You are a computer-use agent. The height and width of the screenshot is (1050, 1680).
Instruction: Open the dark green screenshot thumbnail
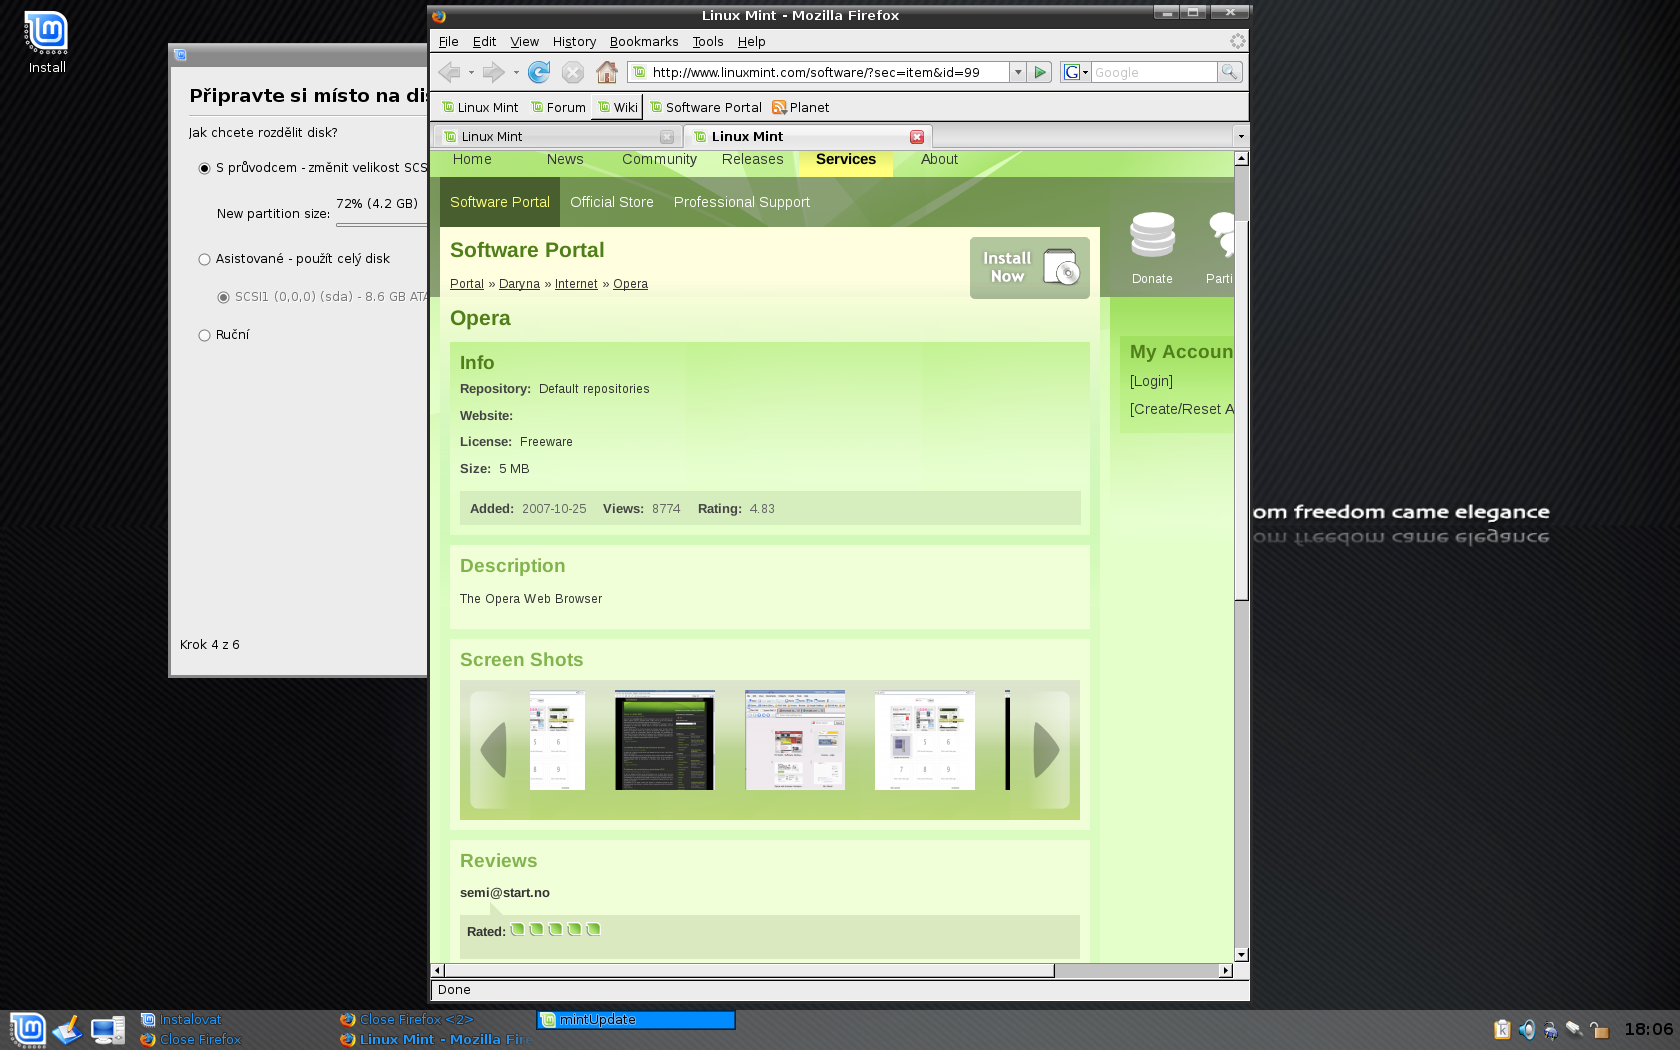[665, 740]
